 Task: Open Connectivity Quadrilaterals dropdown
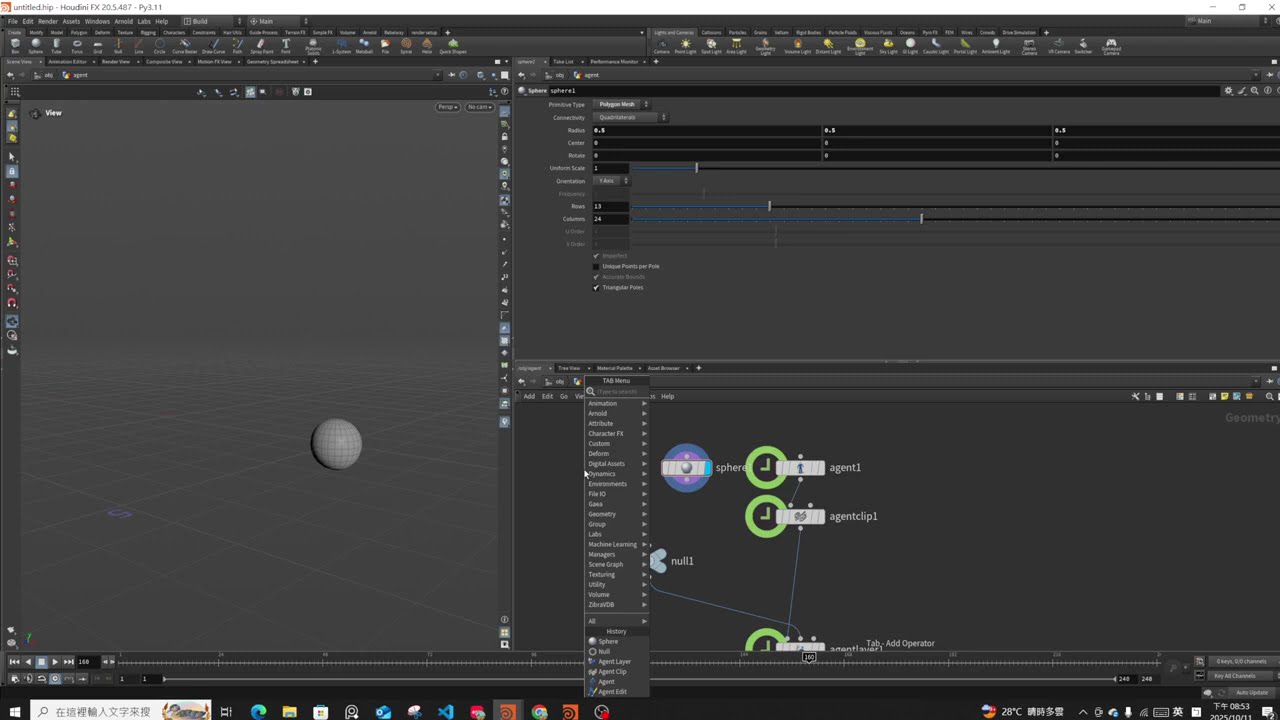coord(631,117)
